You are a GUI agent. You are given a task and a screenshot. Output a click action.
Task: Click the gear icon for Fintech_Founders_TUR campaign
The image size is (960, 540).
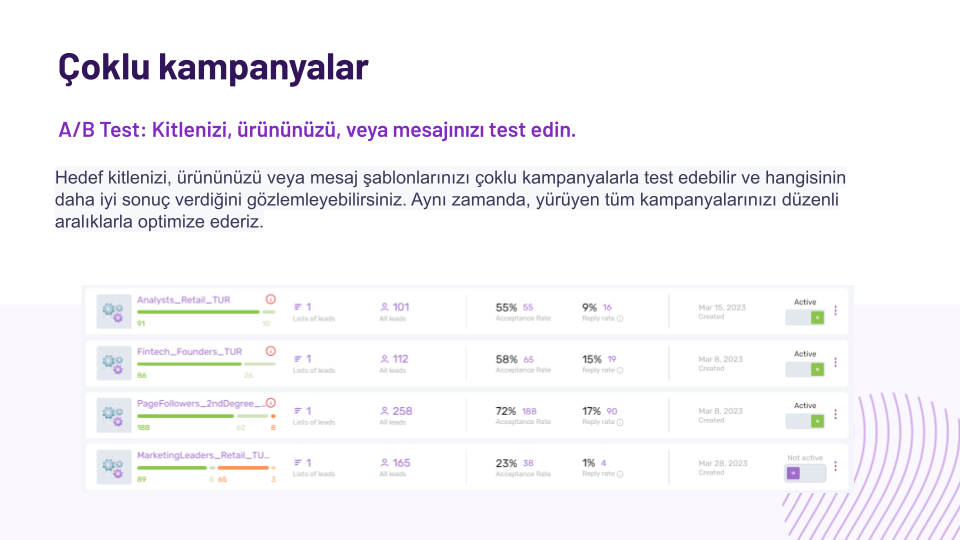pos(113,363)
